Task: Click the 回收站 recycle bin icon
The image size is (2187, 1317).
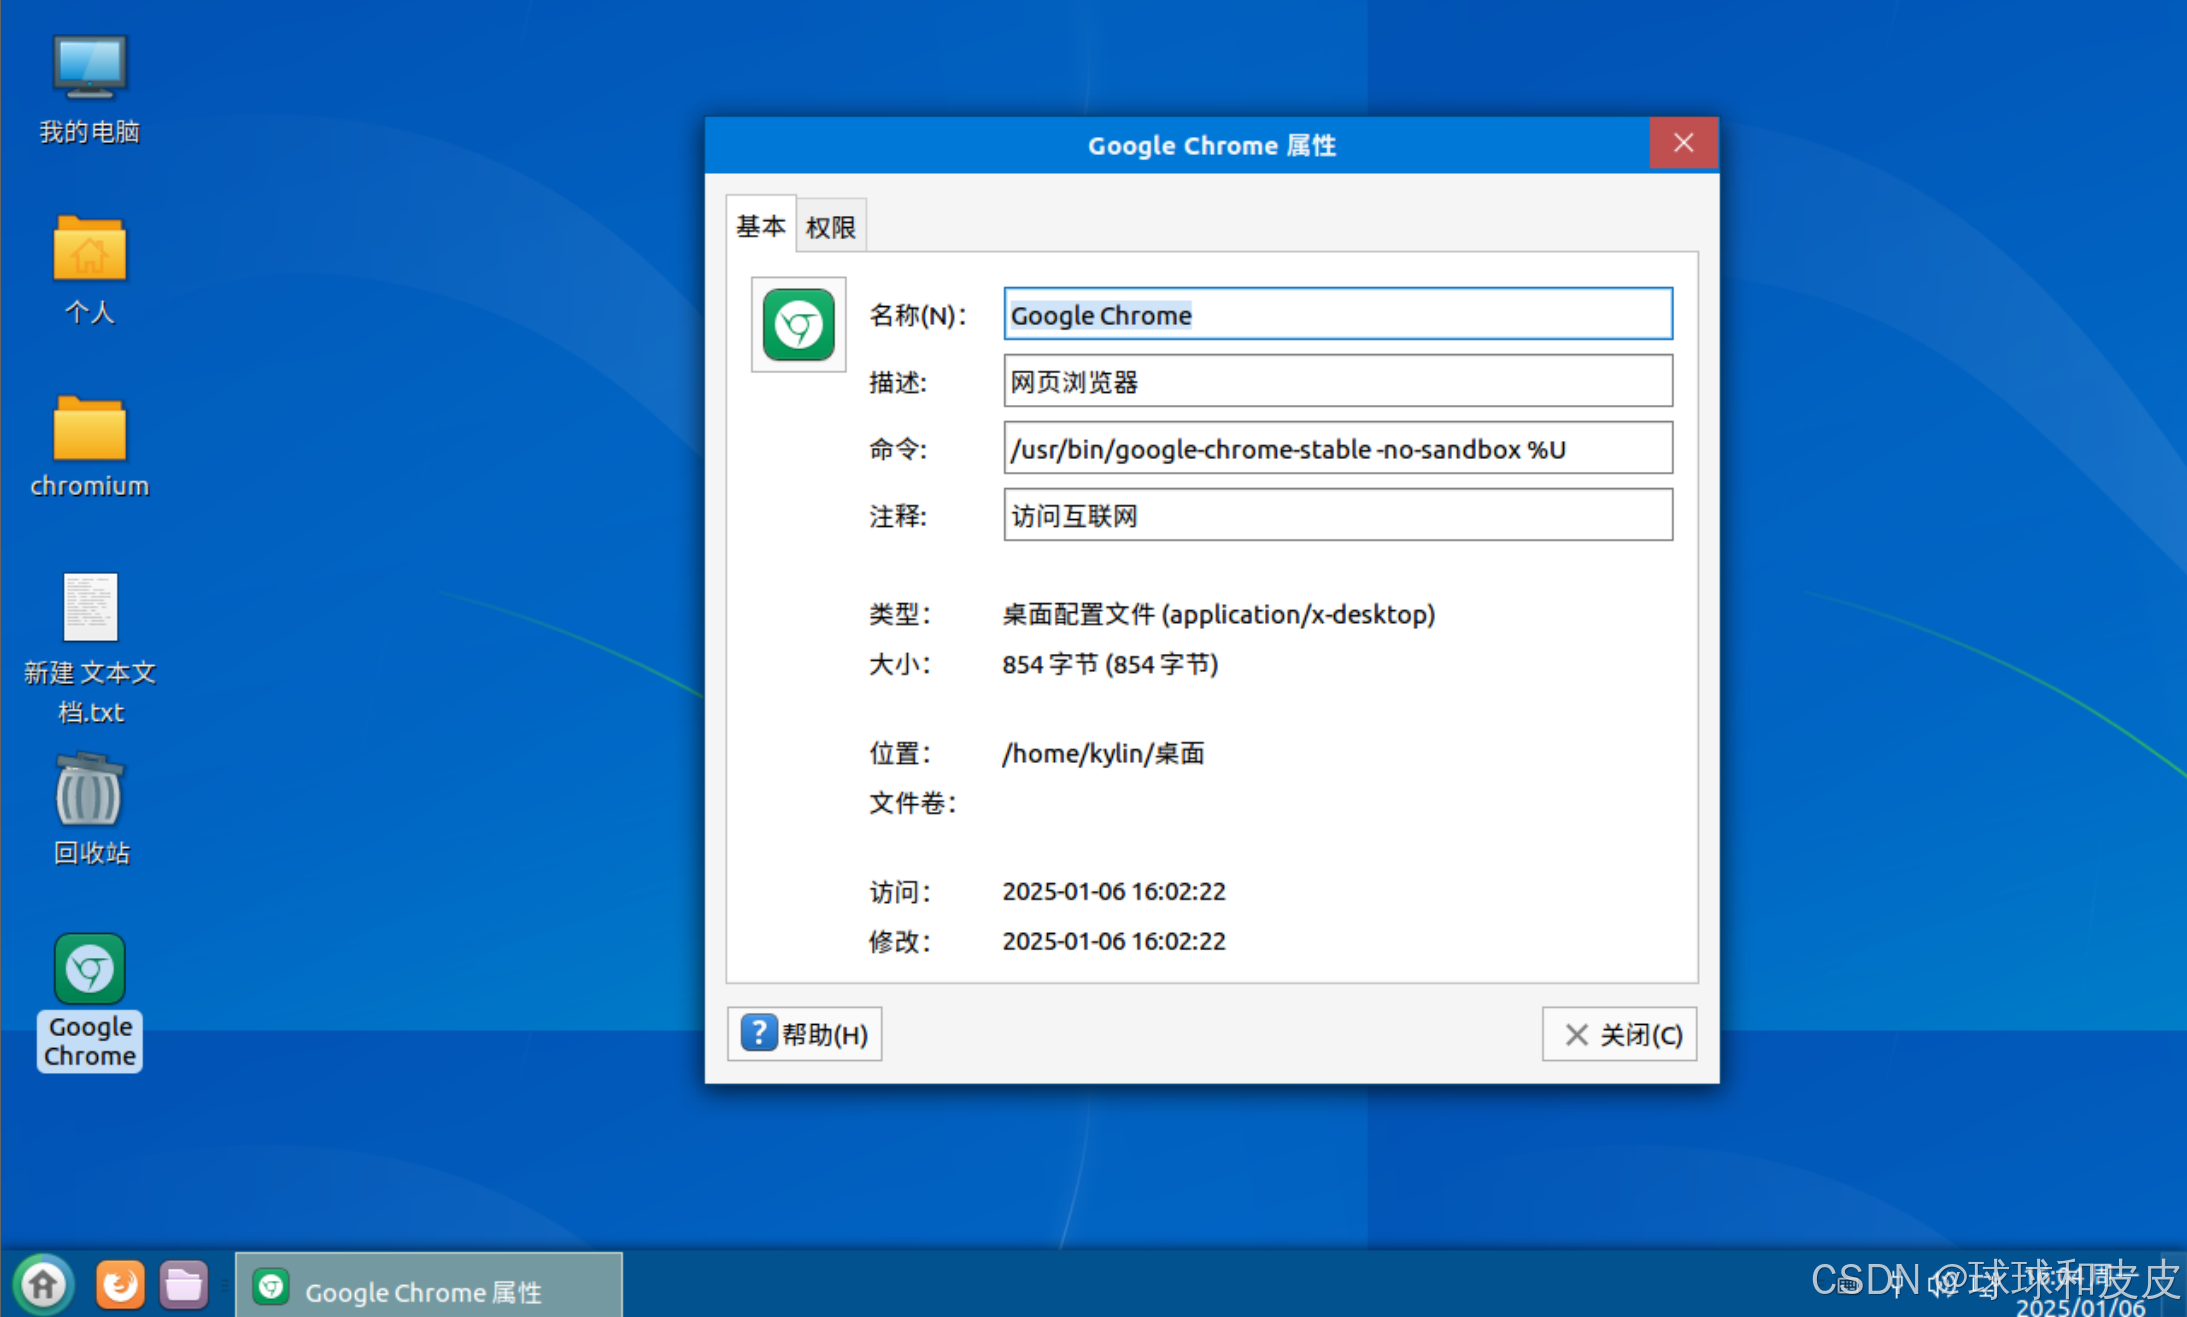Action: pos(89,792)
